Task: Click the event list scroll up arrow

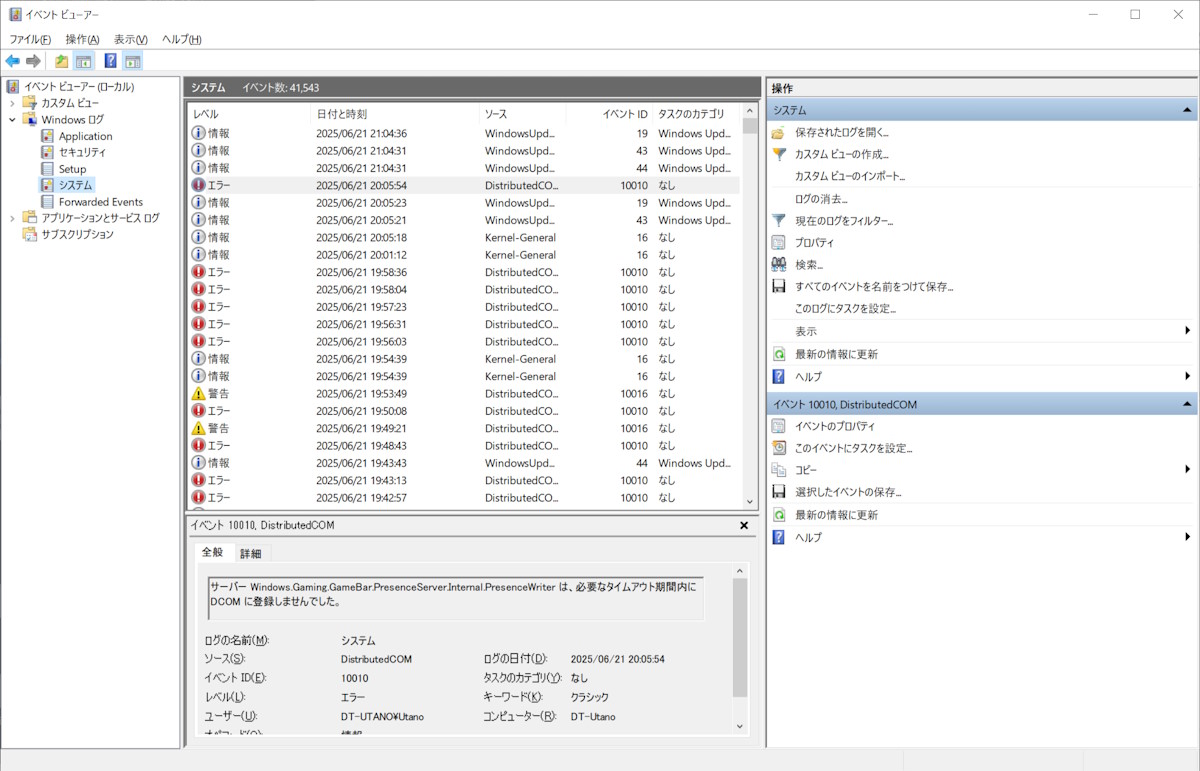Action: point(750,111)
